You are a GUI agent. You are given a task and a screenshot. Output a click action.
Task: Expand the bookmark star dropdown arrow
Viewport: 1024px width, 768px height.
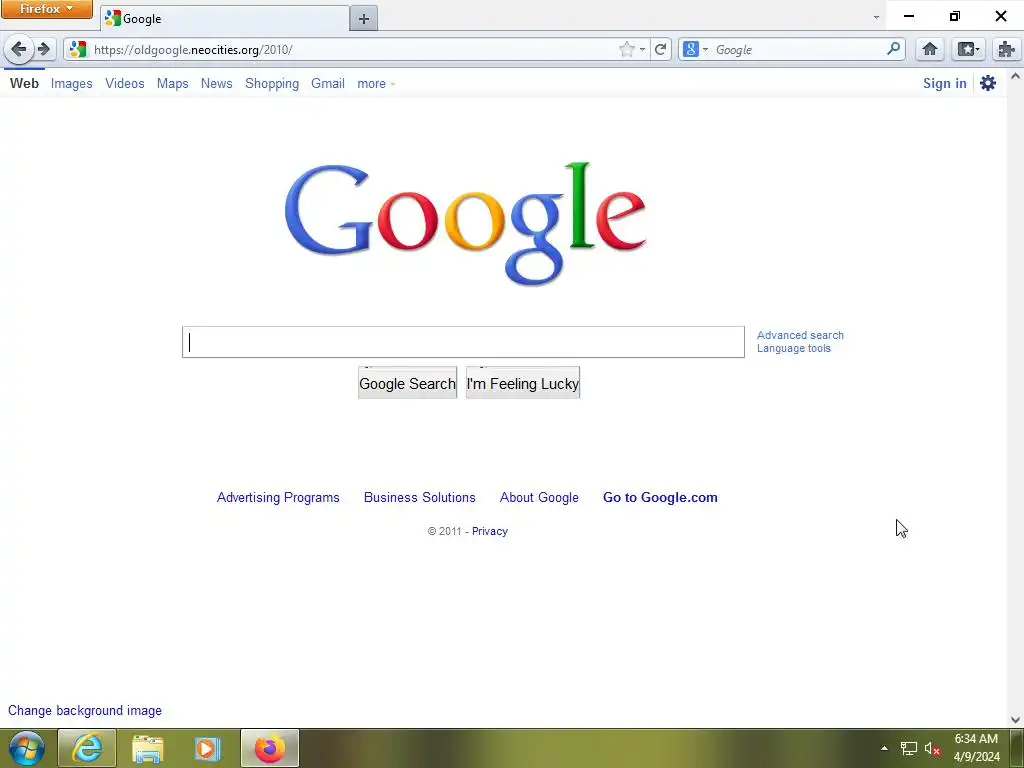pyautogui.click(x=643, y=50)
